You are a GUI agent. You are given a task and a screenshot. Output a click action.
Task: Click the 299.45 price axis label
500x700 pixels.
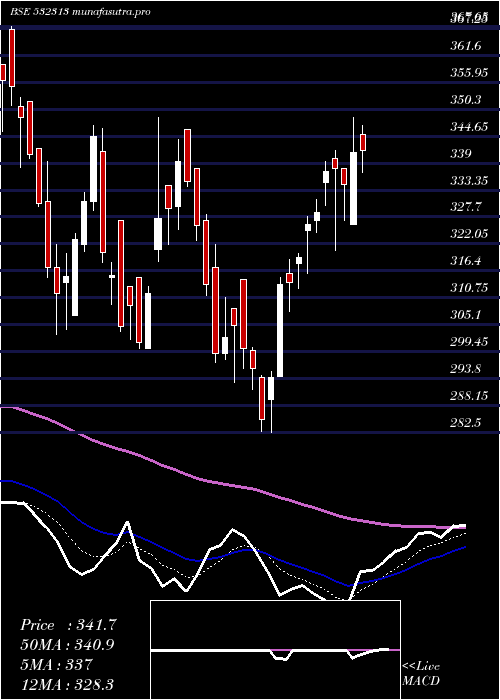tap(469, 342)
